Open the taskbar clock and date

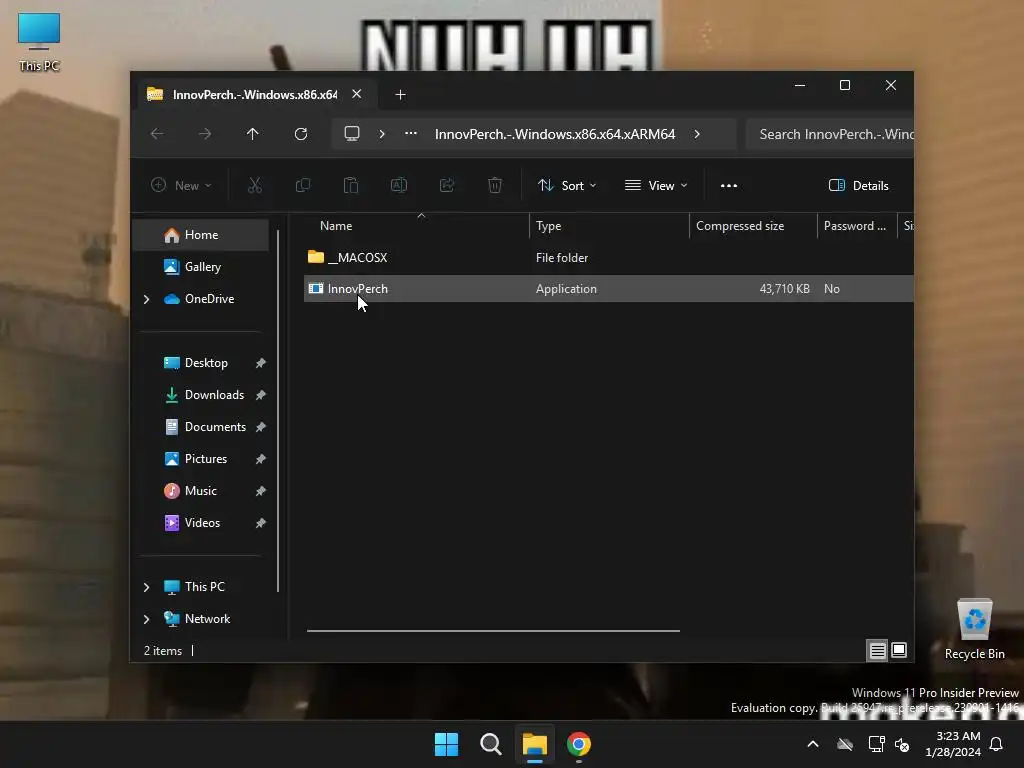[x=953, y=744]
